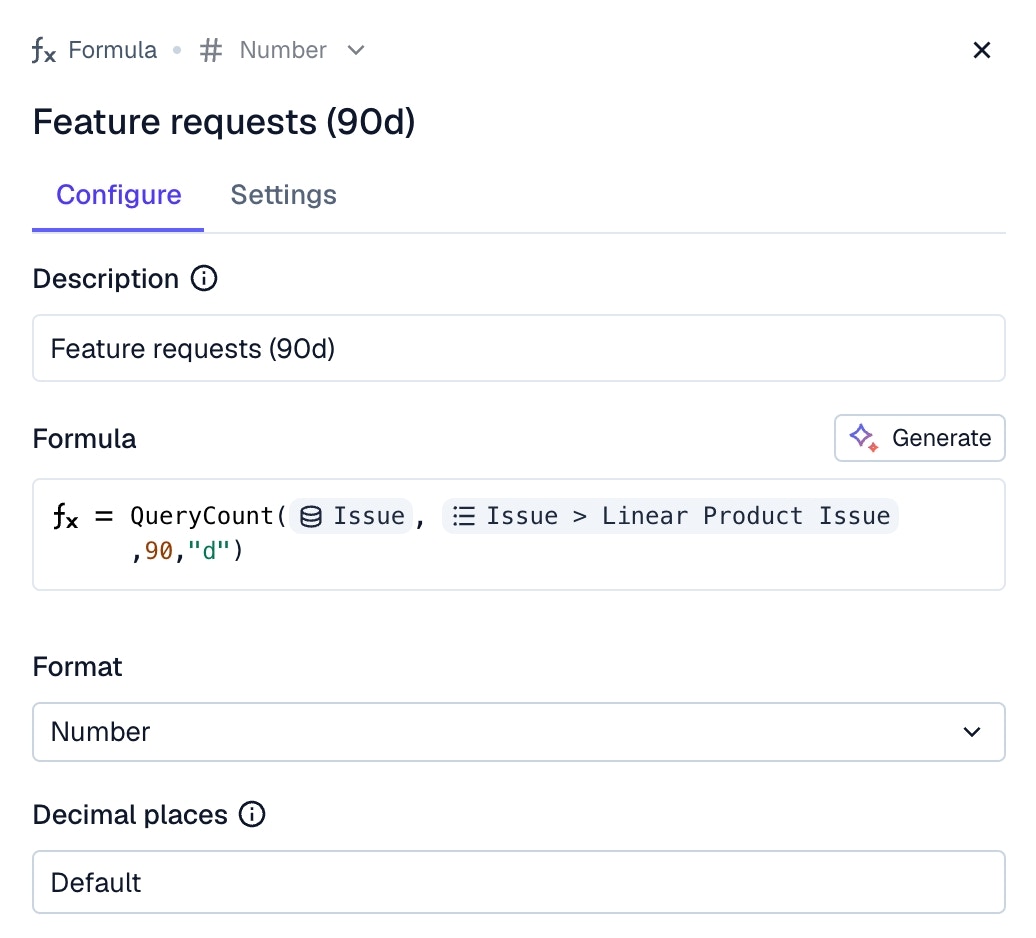This screenshot has height=938, width=1036.
Task: Click the Description text field
Action: (x=518, y=348)
